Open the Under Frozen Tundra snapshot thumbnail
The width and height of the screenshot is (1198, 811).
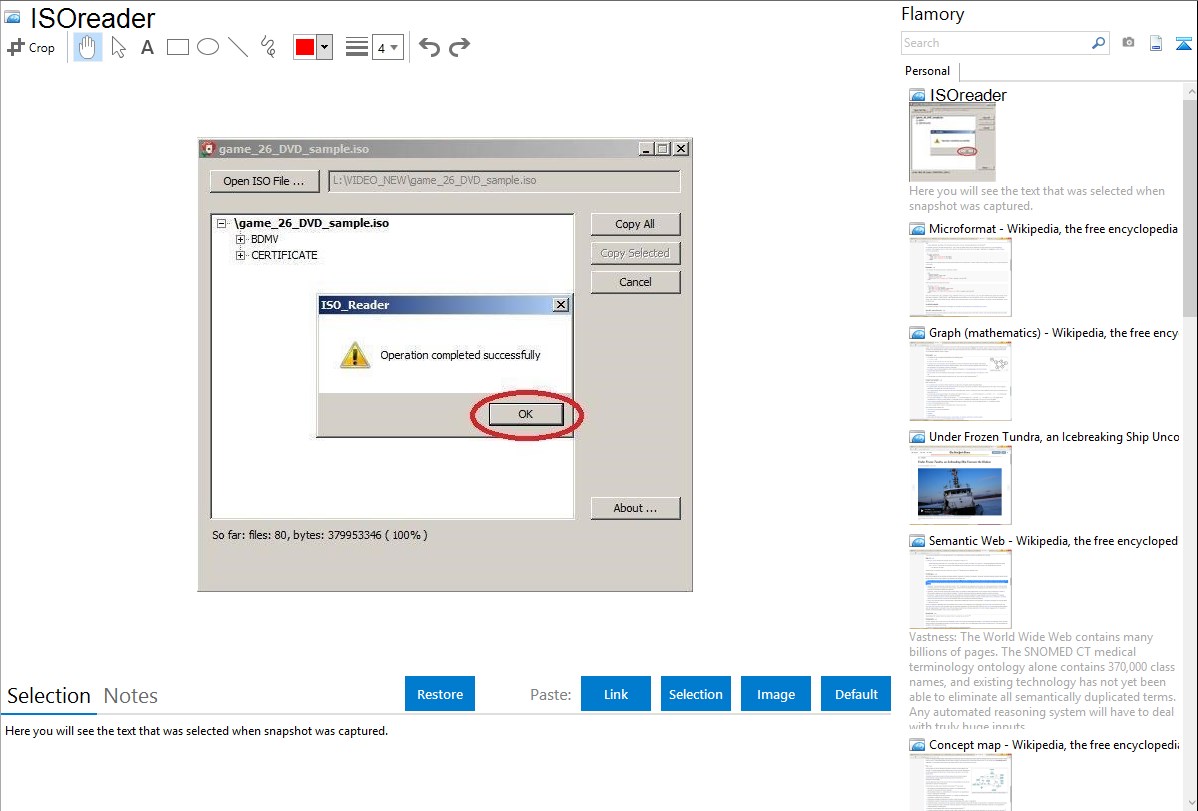tap(960, 485)
